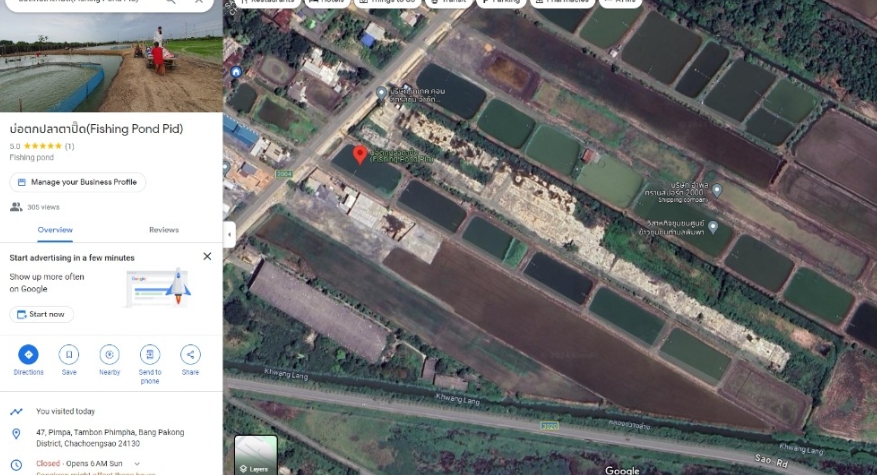
Task: Click the address text 47, Pimpa
Action: [x=110, y=438]
